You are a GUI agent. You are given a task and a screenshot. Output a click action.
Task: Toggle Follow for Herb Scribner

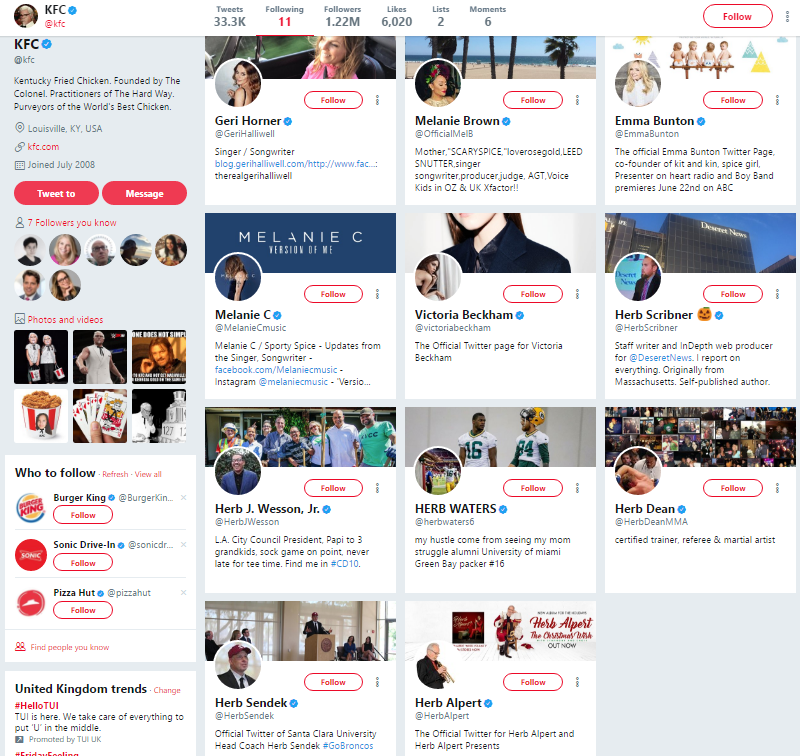733,294
